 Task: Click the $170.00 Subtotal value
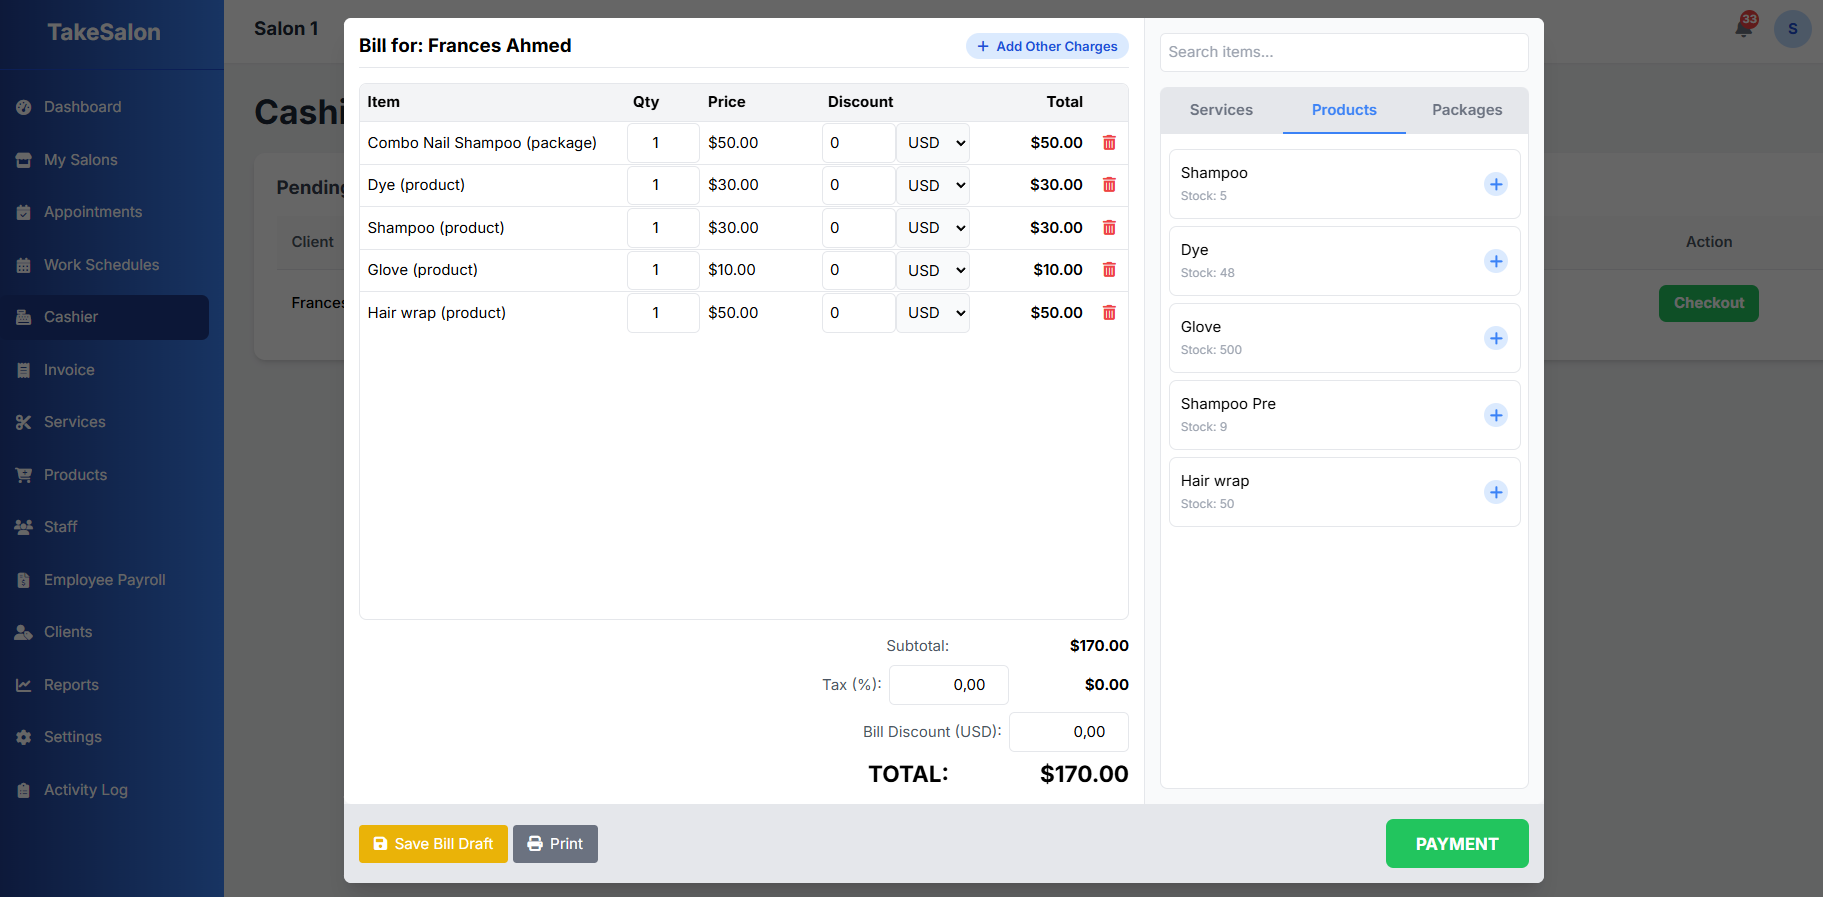click(1099, 646)
